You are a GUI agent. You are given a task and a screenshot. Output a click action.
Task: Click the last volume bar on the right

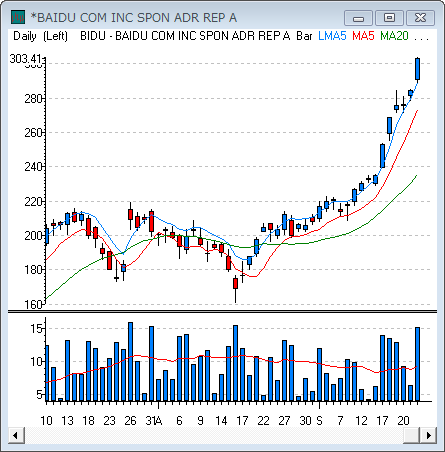tap(417, 364)
